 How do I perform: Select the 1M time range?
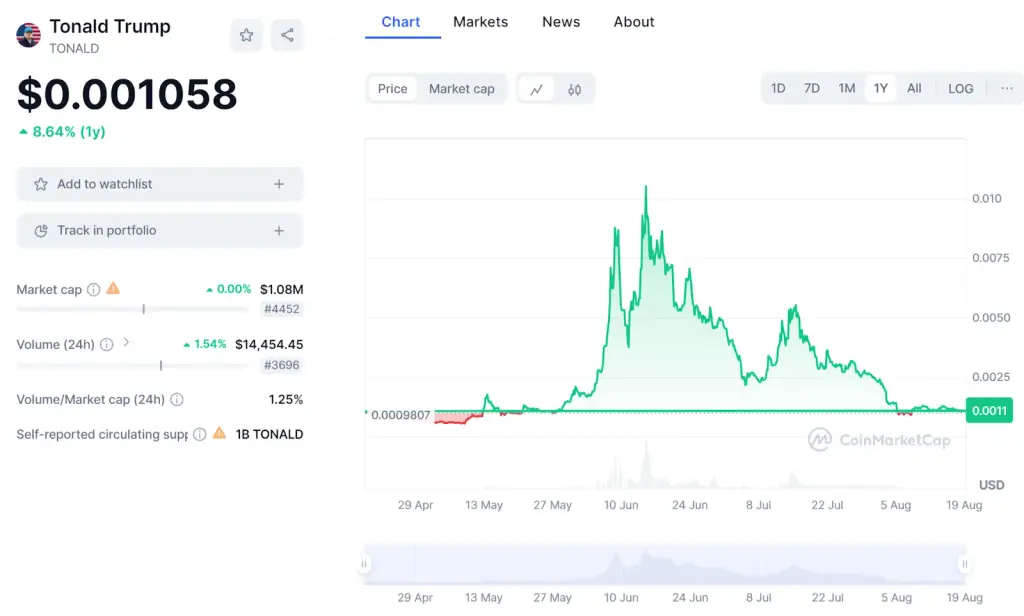click(x=847, y=88)
